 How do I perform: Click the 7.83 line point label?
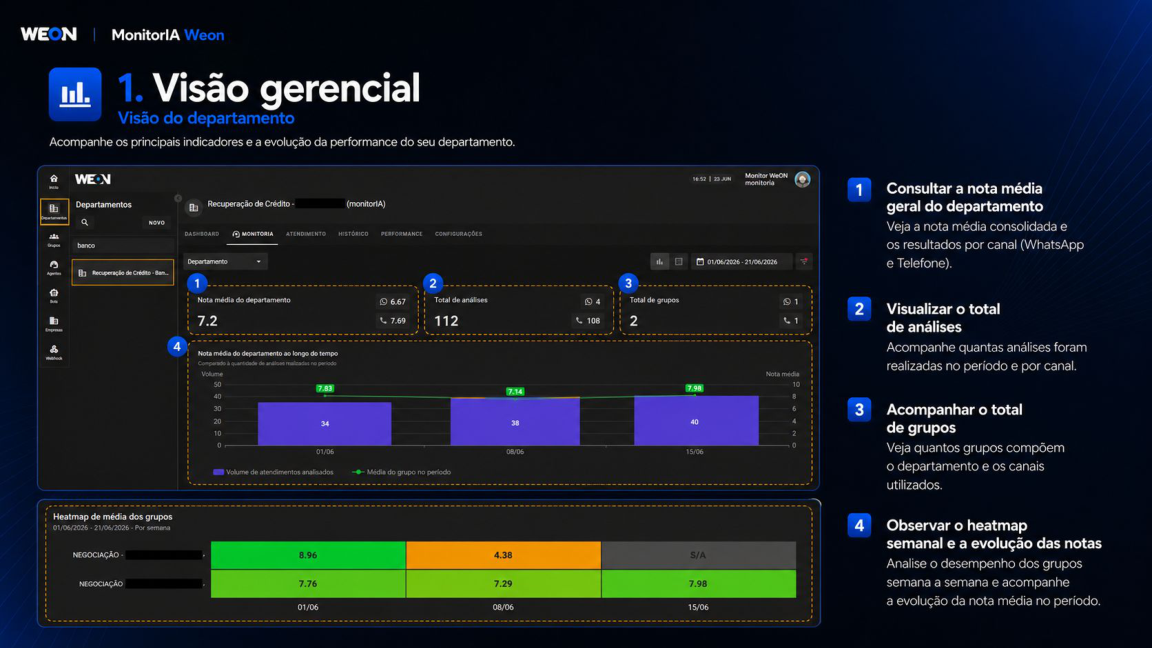[325, 388]
